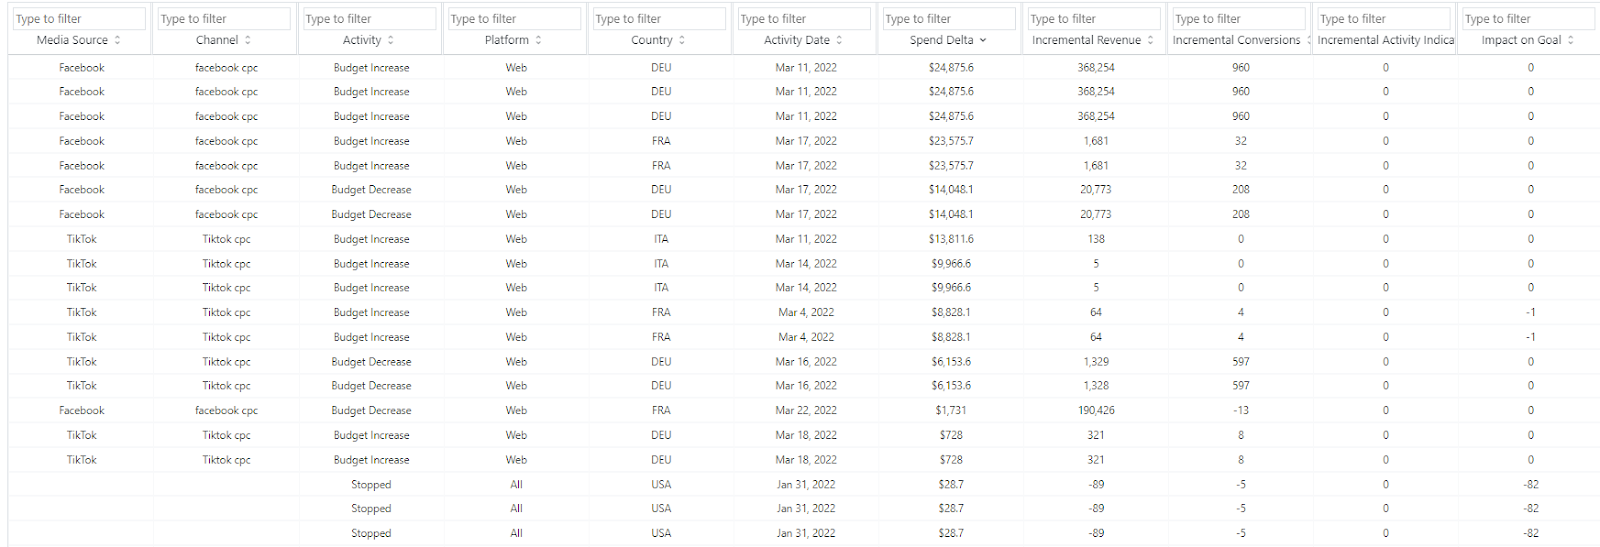This screenshot has width=1600, height=547.
Task: Click the Channel filter input
Action: tap(225, 19)
